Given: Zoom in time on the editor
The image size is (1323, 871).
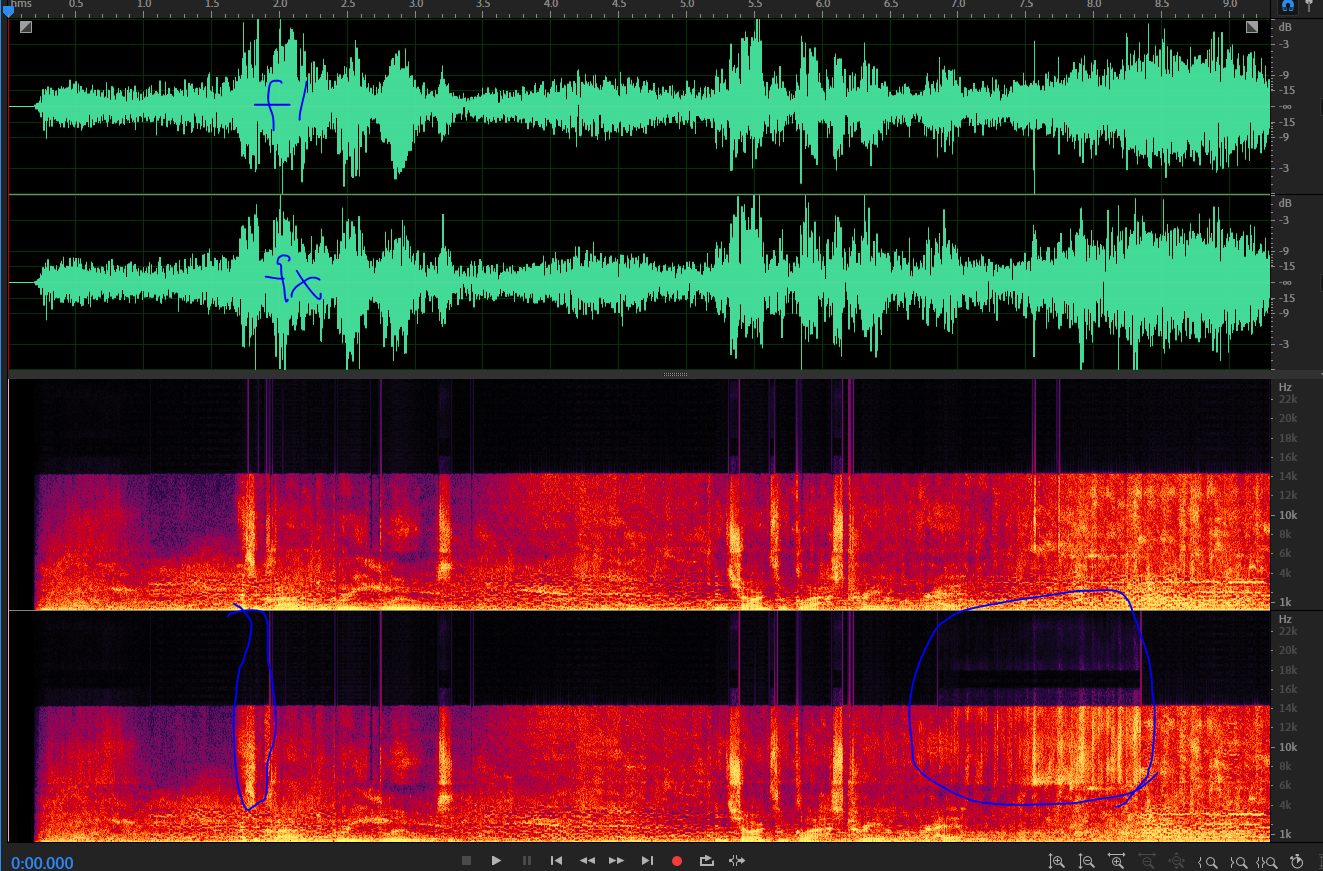Looking at the screenshot, I should pyautogui.click(x=1117, y=861).
